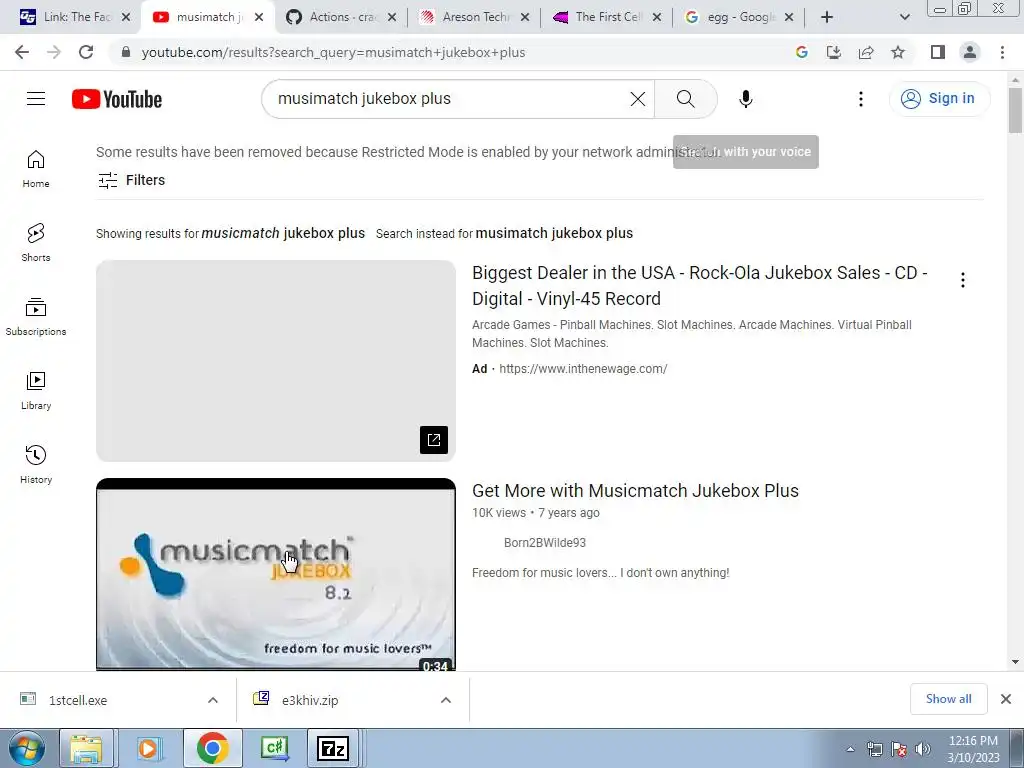Close the downloads bar
The width and height of the screenshot is (1024, 768).
click(1006, 699)
